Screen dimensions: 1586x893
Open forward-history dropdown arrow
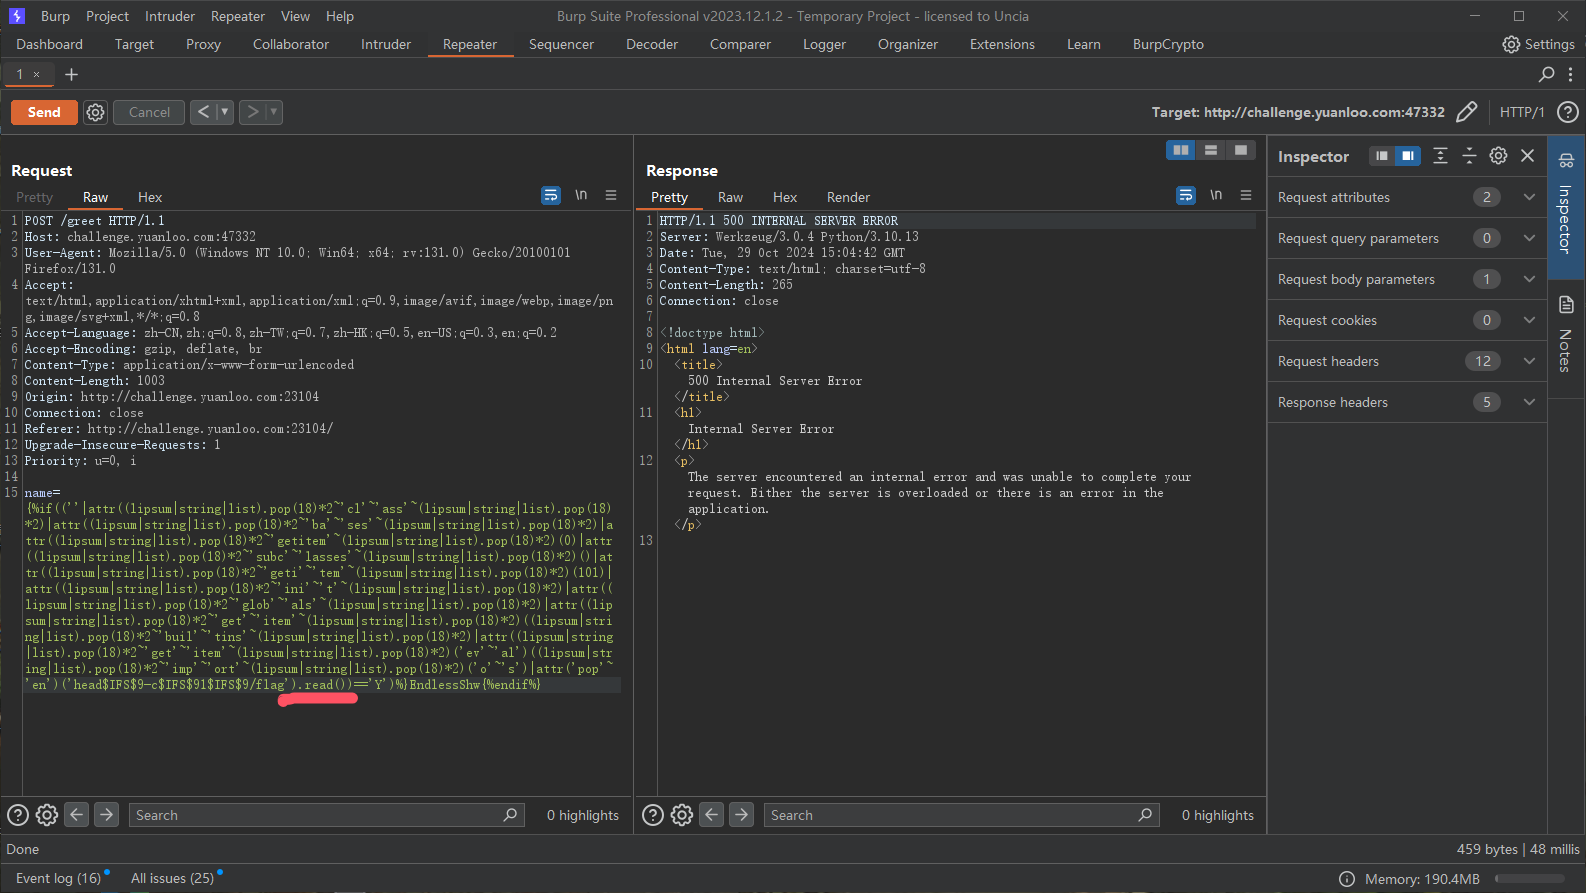click(x=274, y=112)
